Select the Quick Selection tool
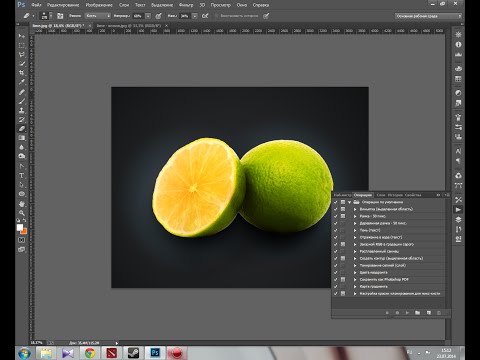480x360 pixels. pos(22,64)
